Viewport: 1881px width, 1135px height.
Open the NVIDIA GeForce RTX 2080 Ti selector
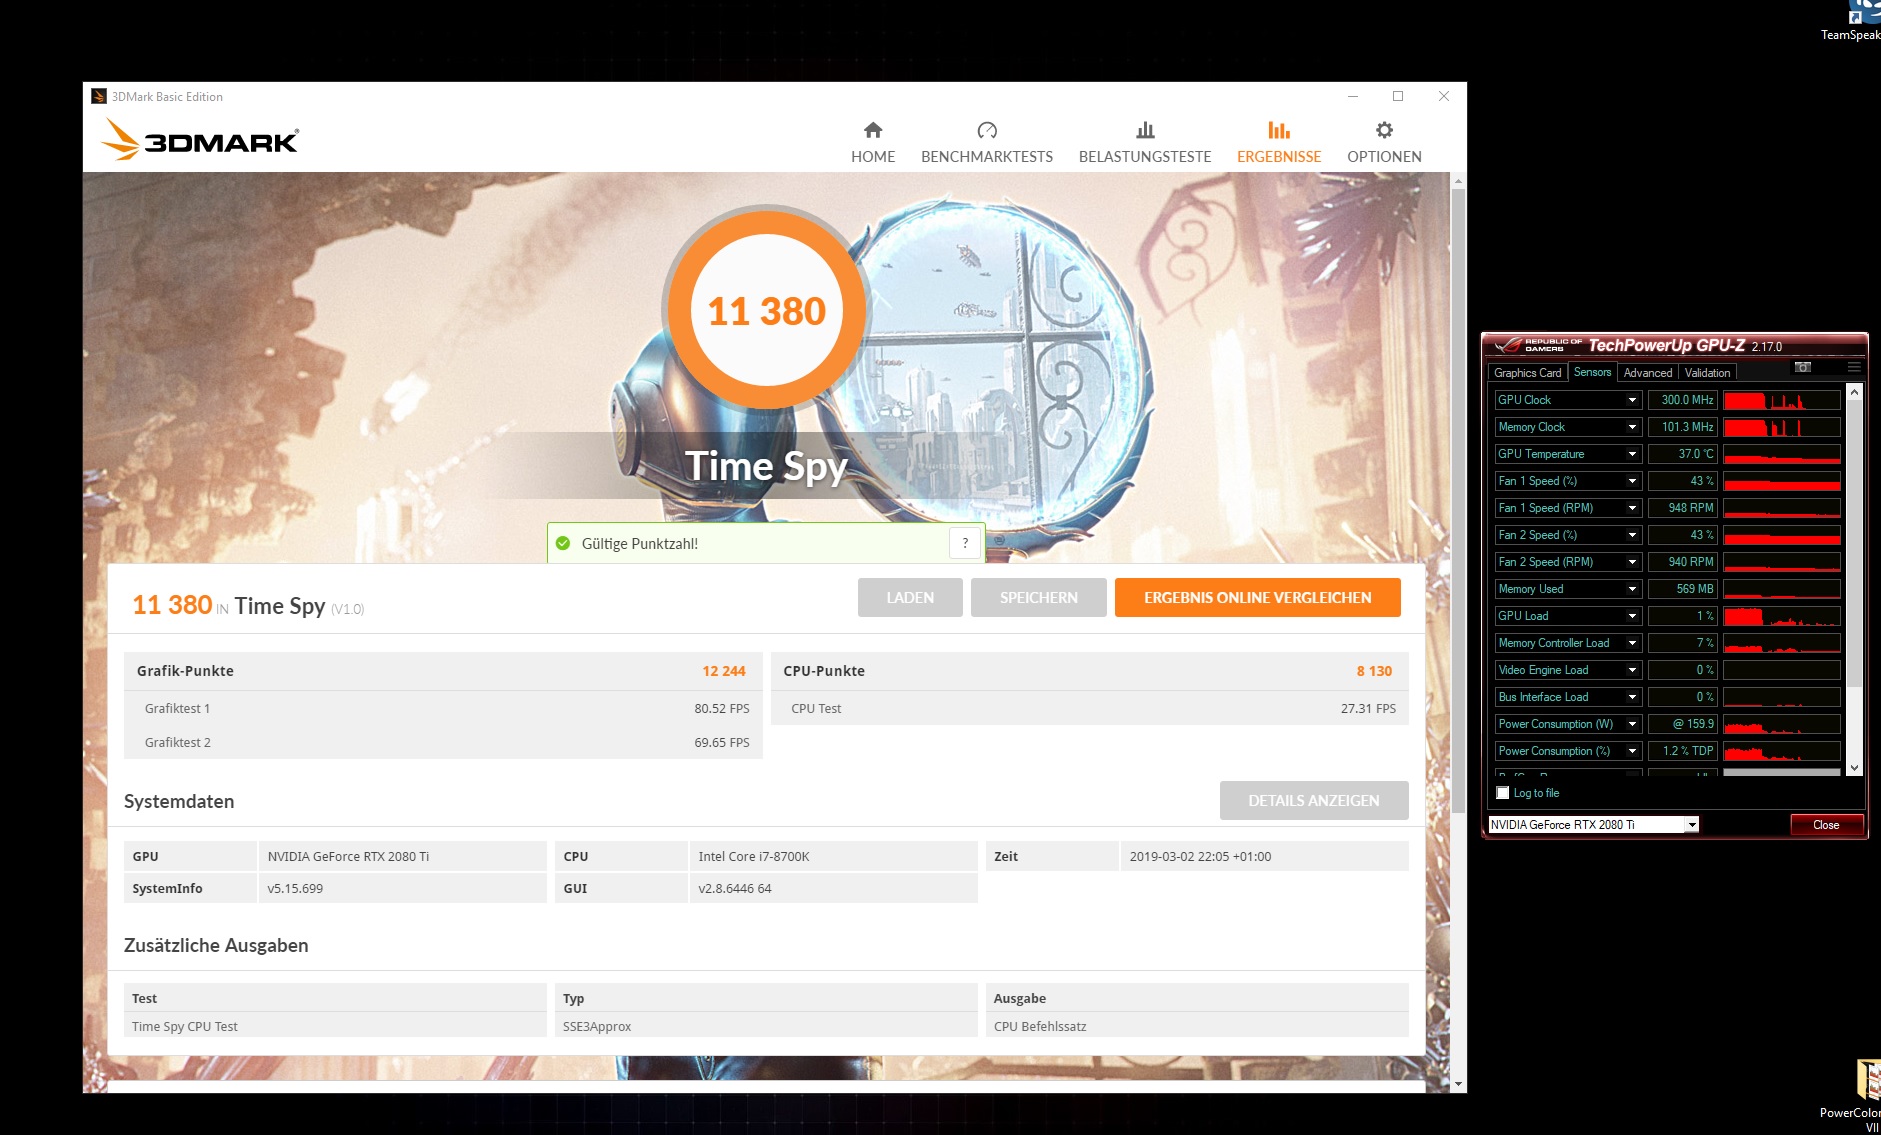point(1593,825)
